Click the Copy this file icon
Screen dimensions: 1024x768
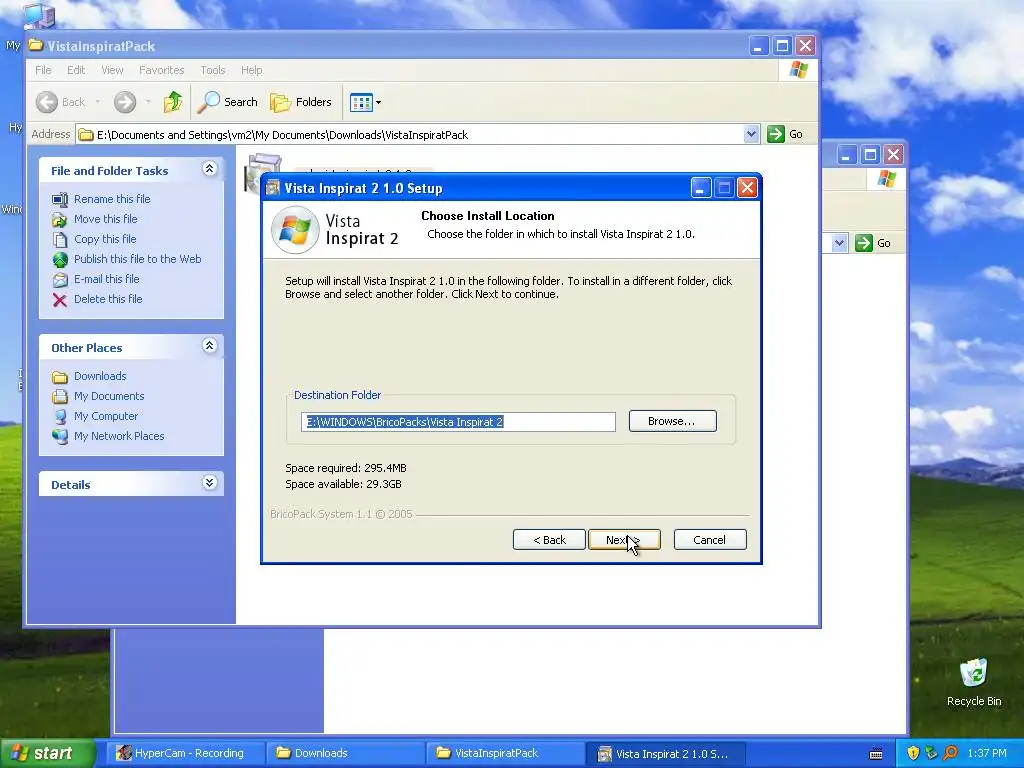[x=59, y=240]
